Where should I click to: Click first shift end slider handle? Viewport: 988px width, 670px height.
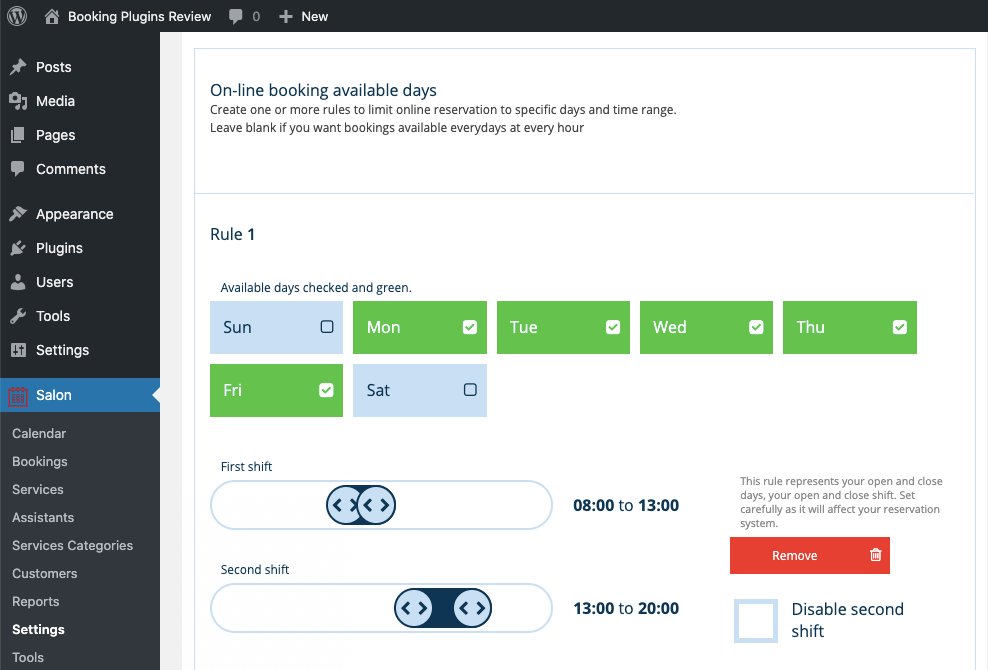click(x=377, y=505)
